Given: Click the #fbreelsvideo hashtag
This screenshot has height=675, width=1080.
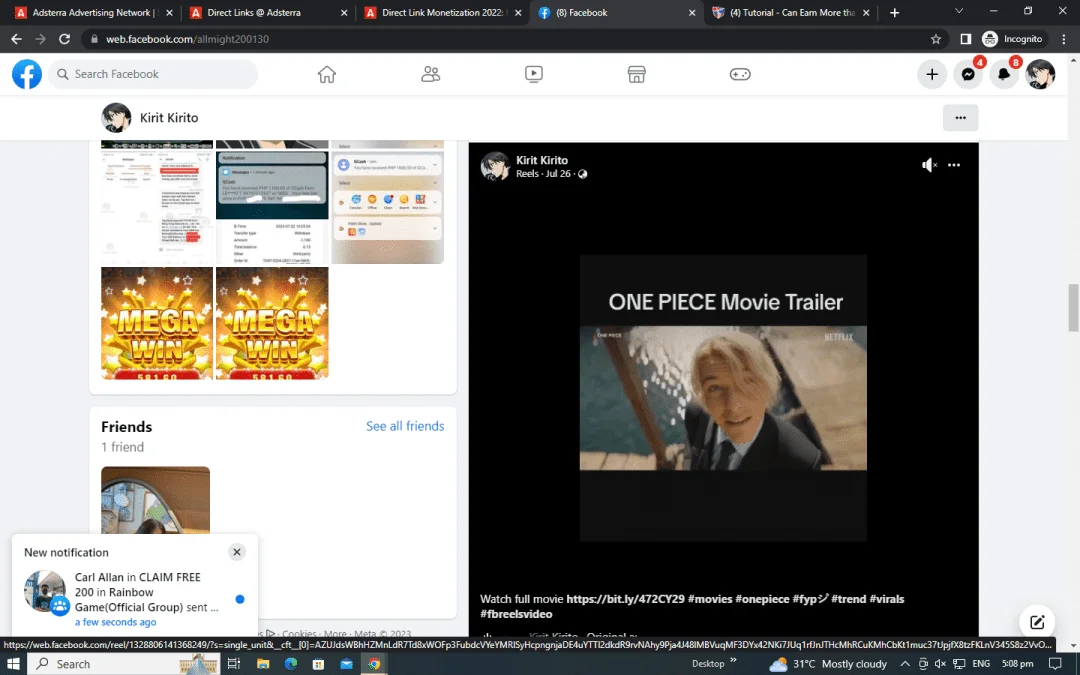Looking at the screenshot, I should pyautogui.click(x=516, y=614).
